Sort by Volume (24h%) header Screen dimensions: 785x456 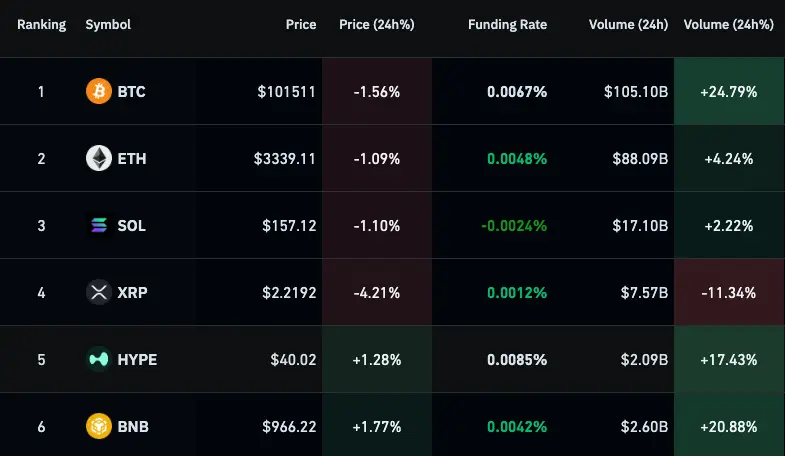click(728, 25)
